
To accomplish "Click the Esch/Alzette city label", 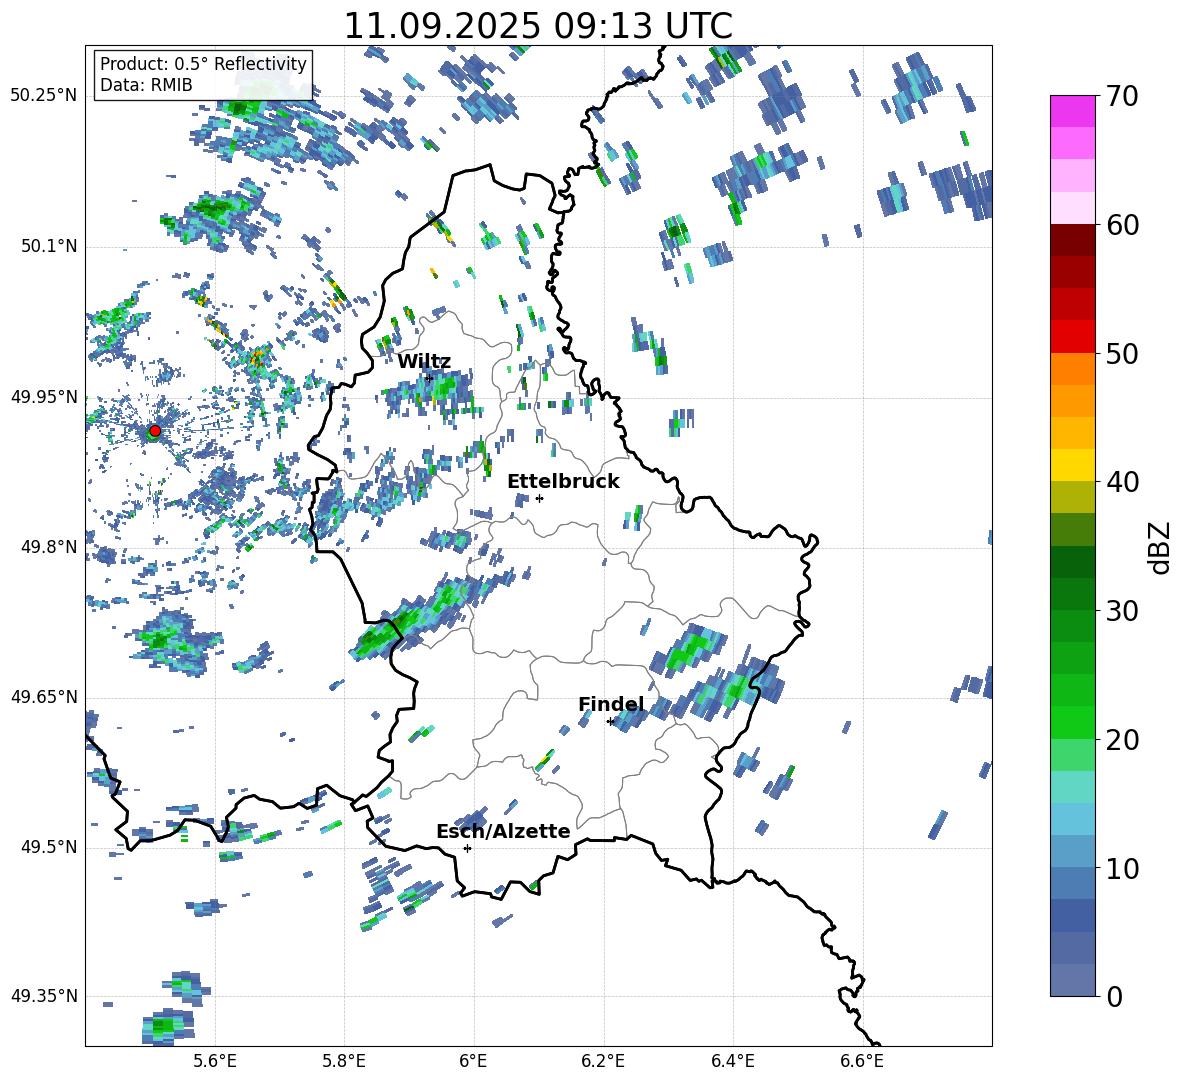I will (503, 831).
